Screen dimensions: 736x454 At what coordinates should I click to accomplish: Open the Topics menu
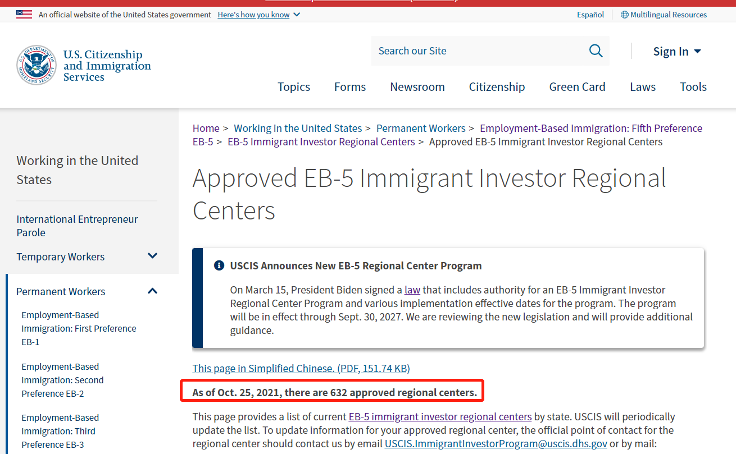(294, 87)
